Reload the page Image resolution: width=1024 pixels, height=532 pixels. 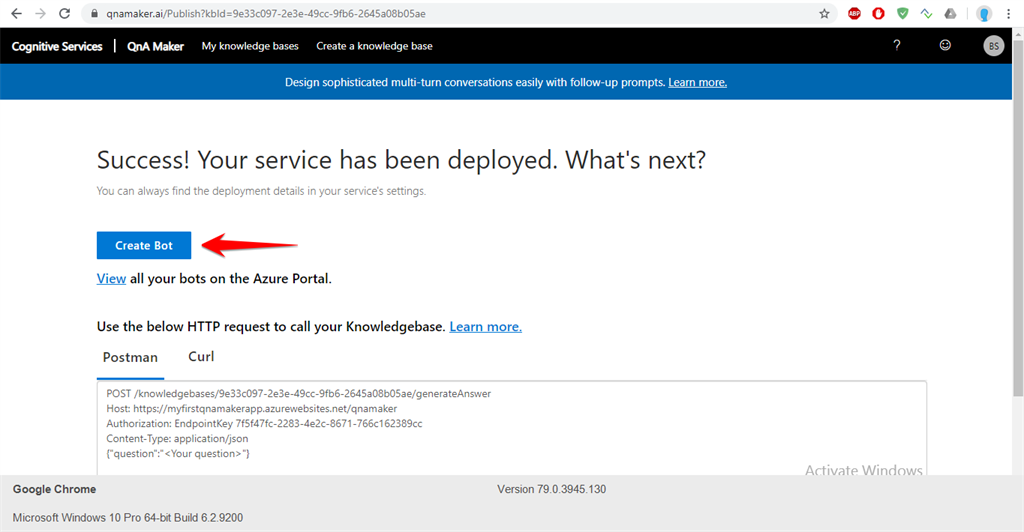(64, 14)
